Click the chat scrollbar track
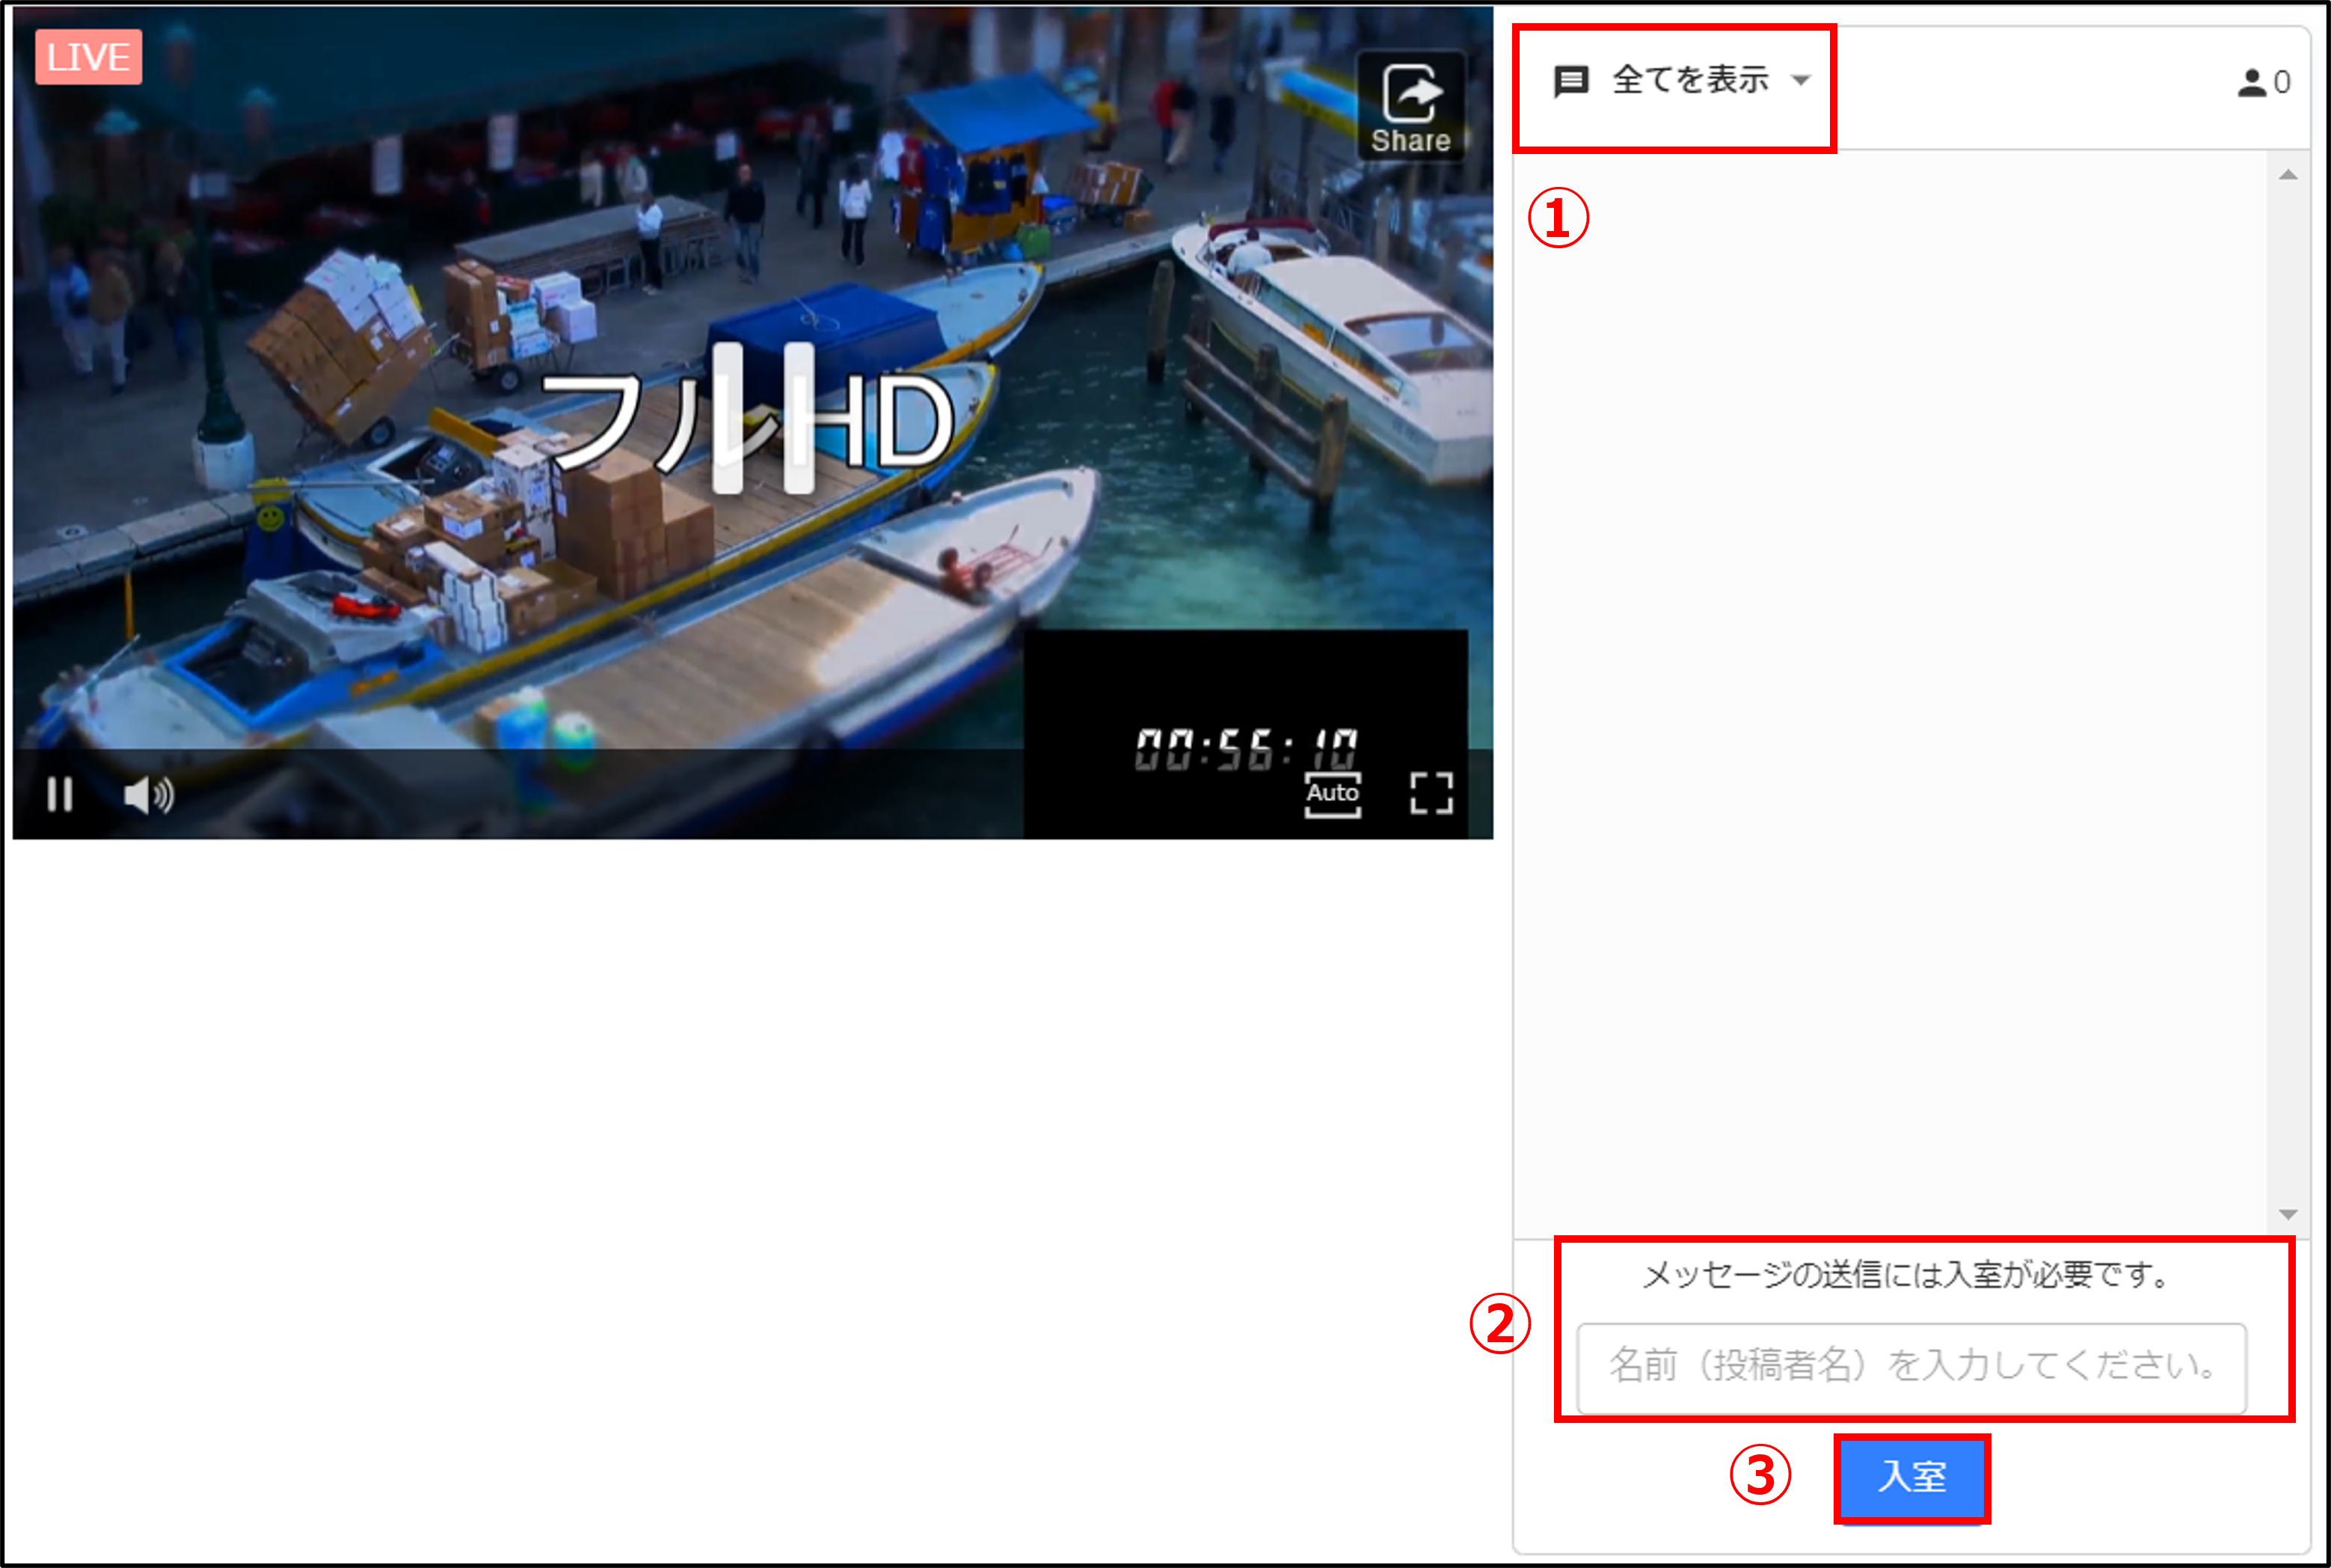2331x1568 pixels. point(2287,695)
